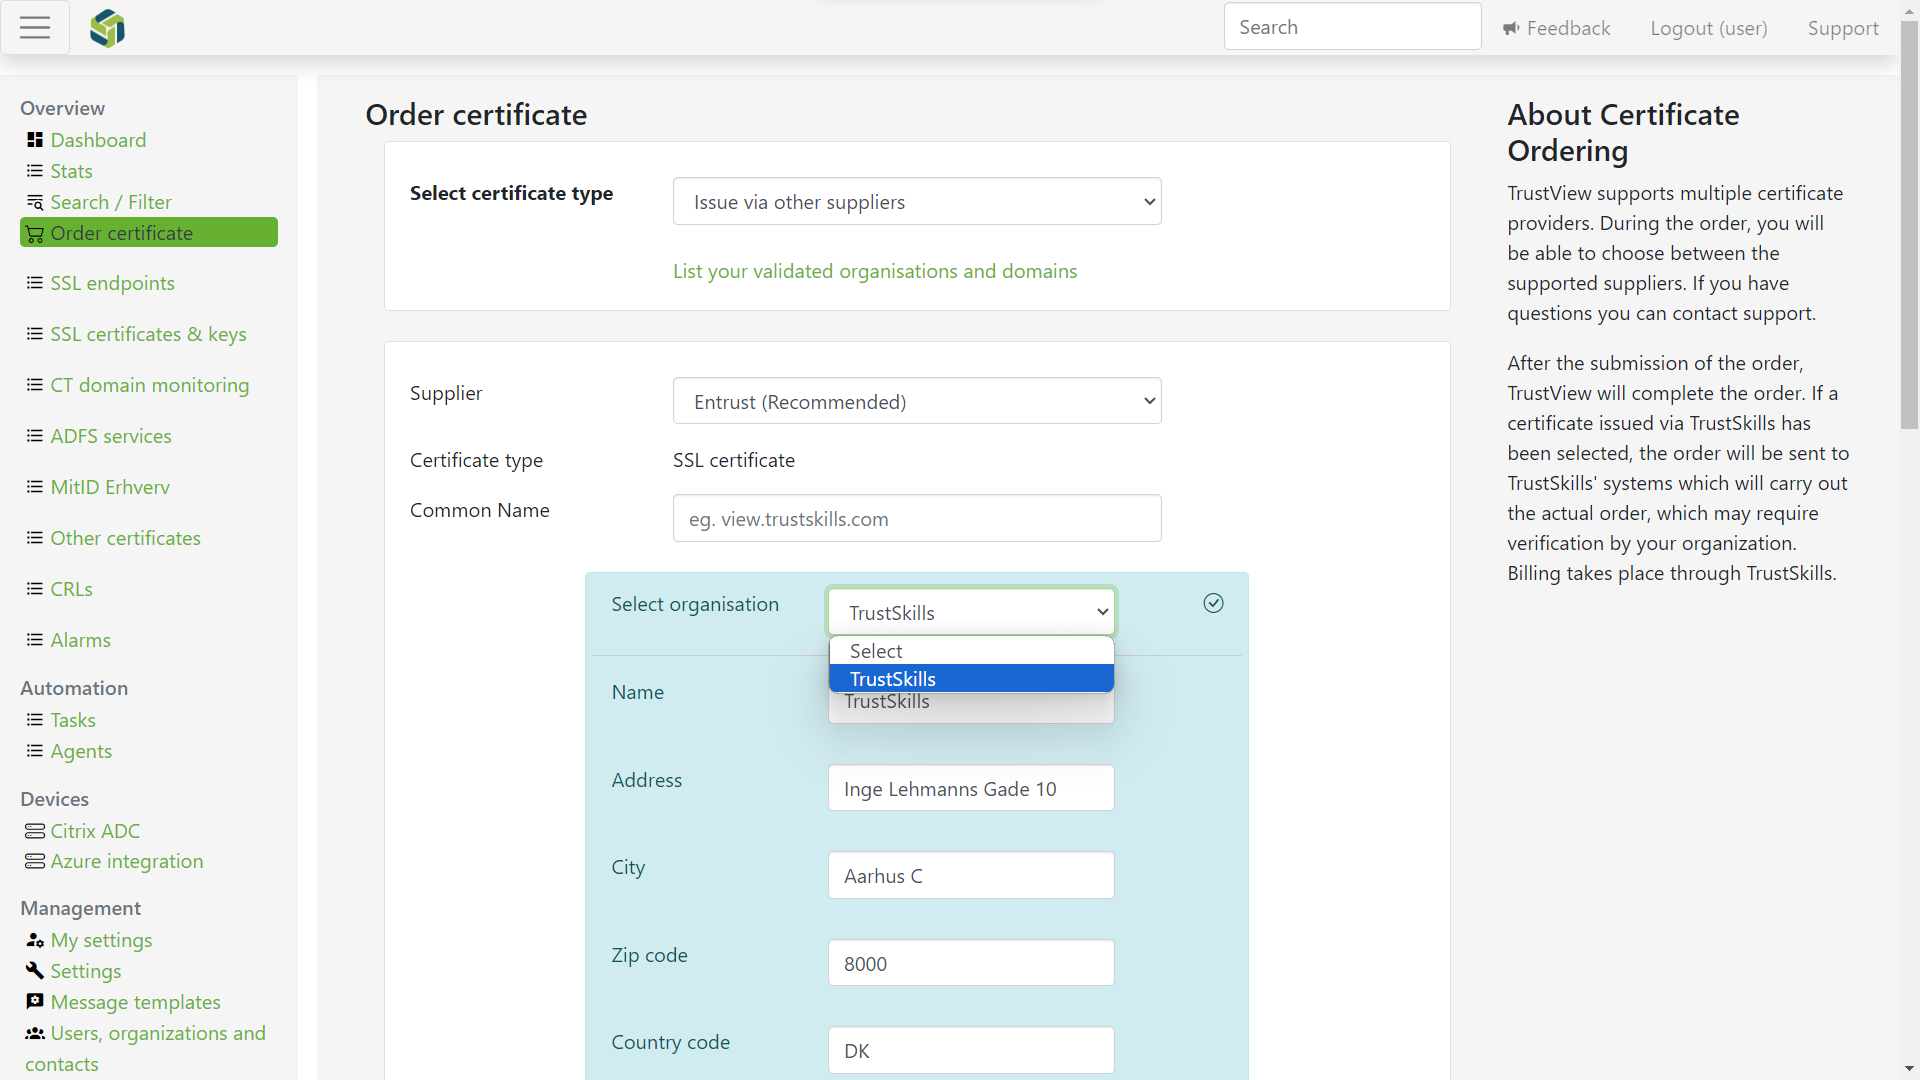1920x1080 pixels.
Task: Choose the 'Select' option in organisation list
Action: 971,651
